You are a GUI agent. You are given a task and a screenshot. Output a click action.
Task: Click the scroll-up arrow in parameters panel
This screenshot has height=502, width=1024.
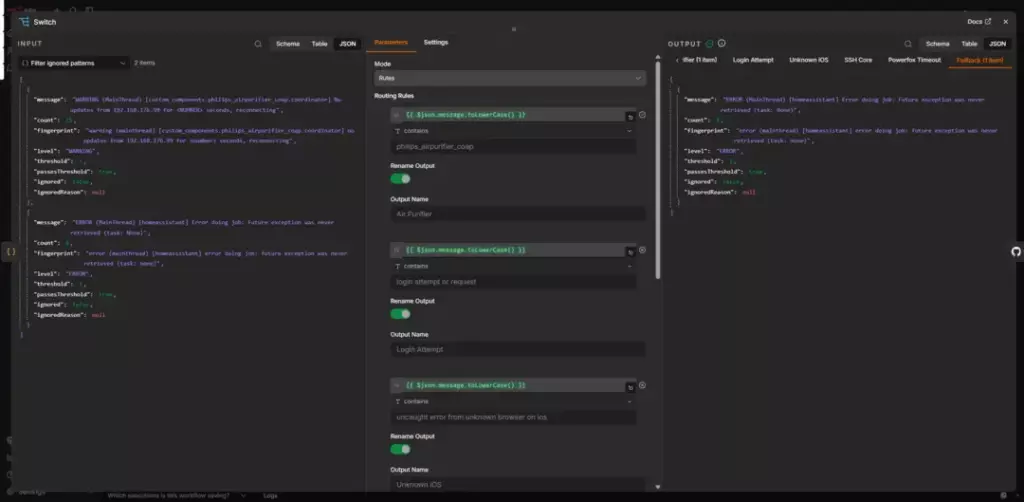657,57
